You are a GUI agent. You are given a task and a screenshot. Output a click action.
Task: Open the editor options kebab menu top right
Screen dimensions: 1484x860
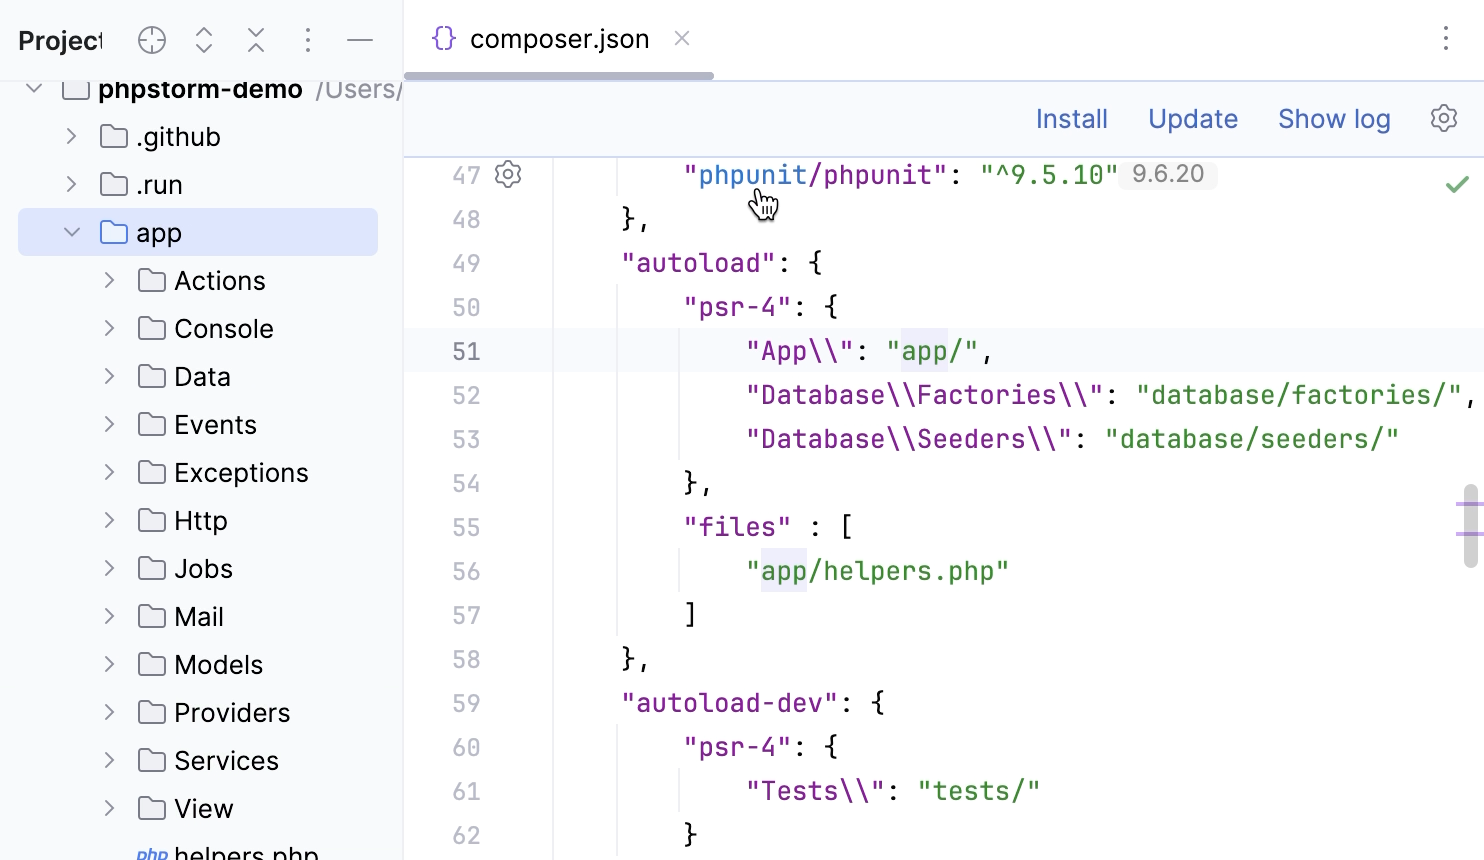tap(1446, 38)
